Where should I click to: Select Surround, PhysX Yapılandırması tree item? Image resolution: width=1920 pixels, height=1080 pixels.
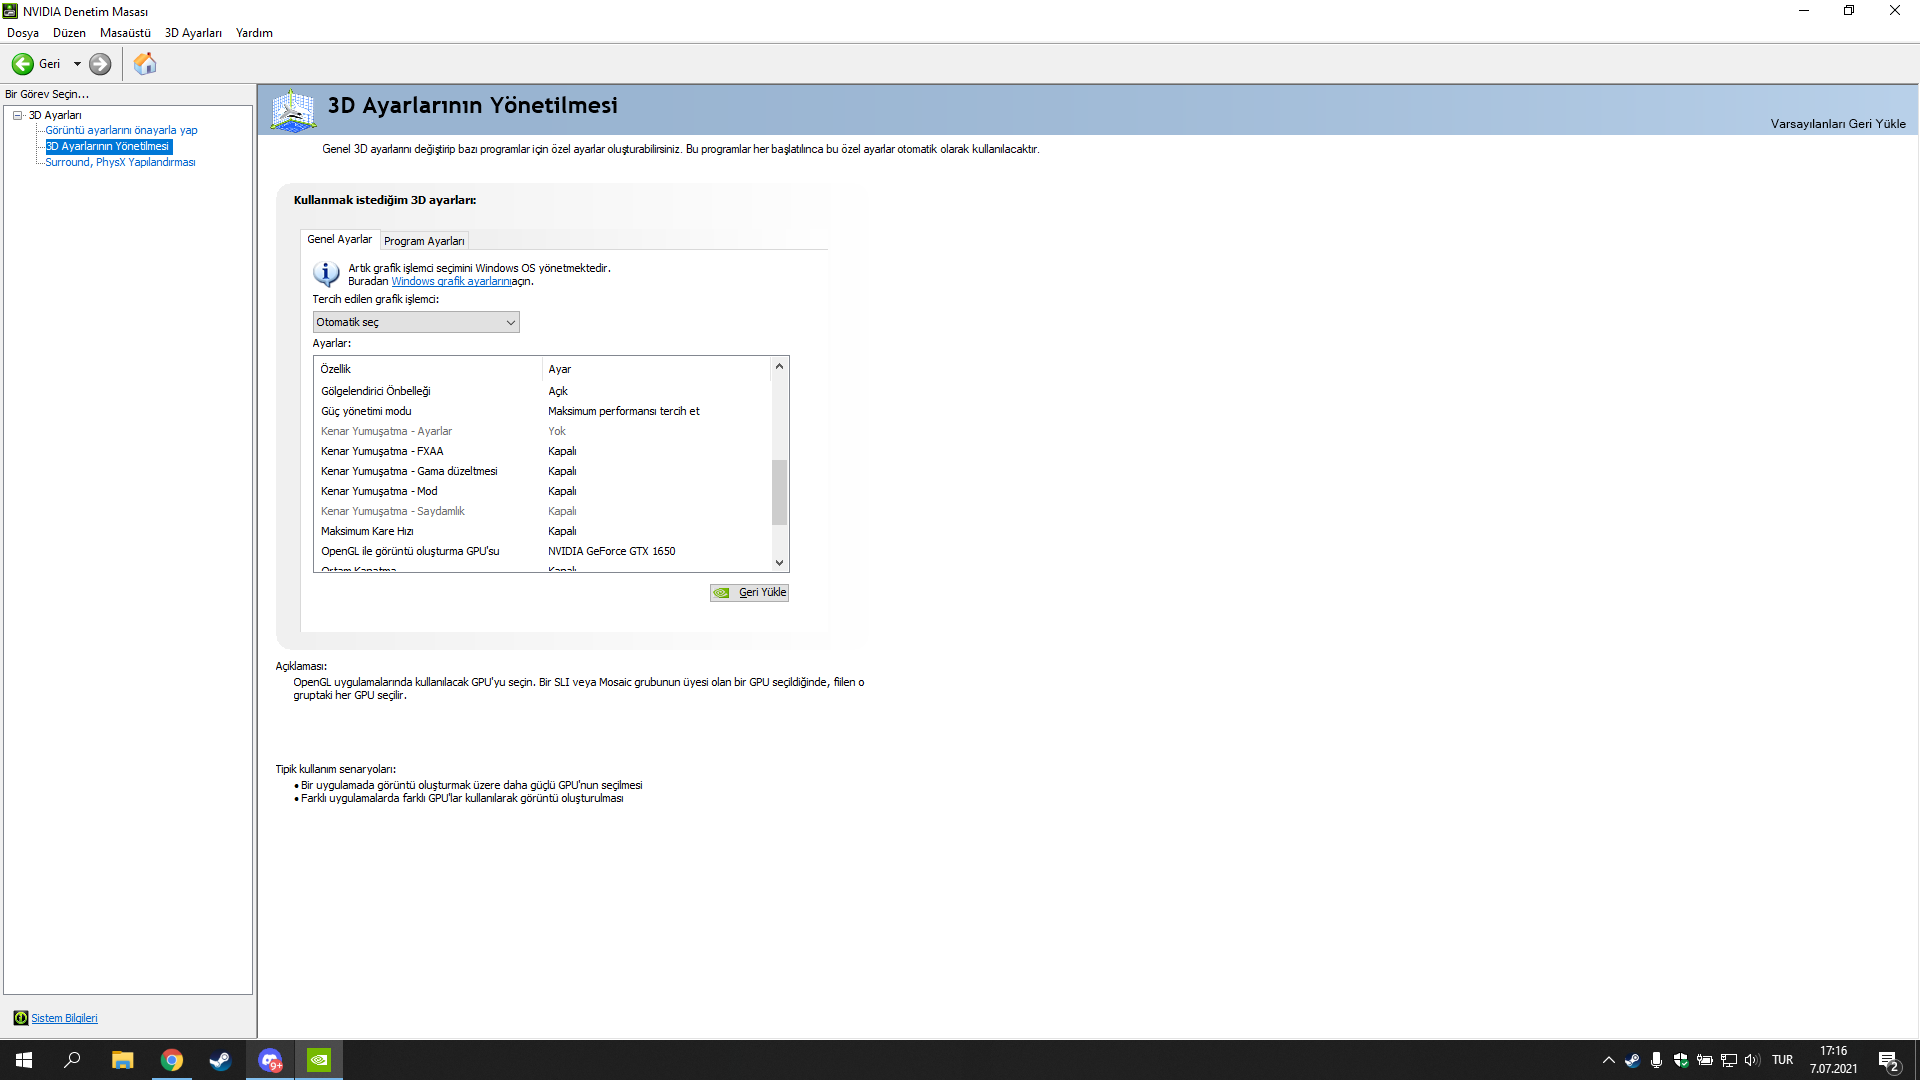[120, 162]
